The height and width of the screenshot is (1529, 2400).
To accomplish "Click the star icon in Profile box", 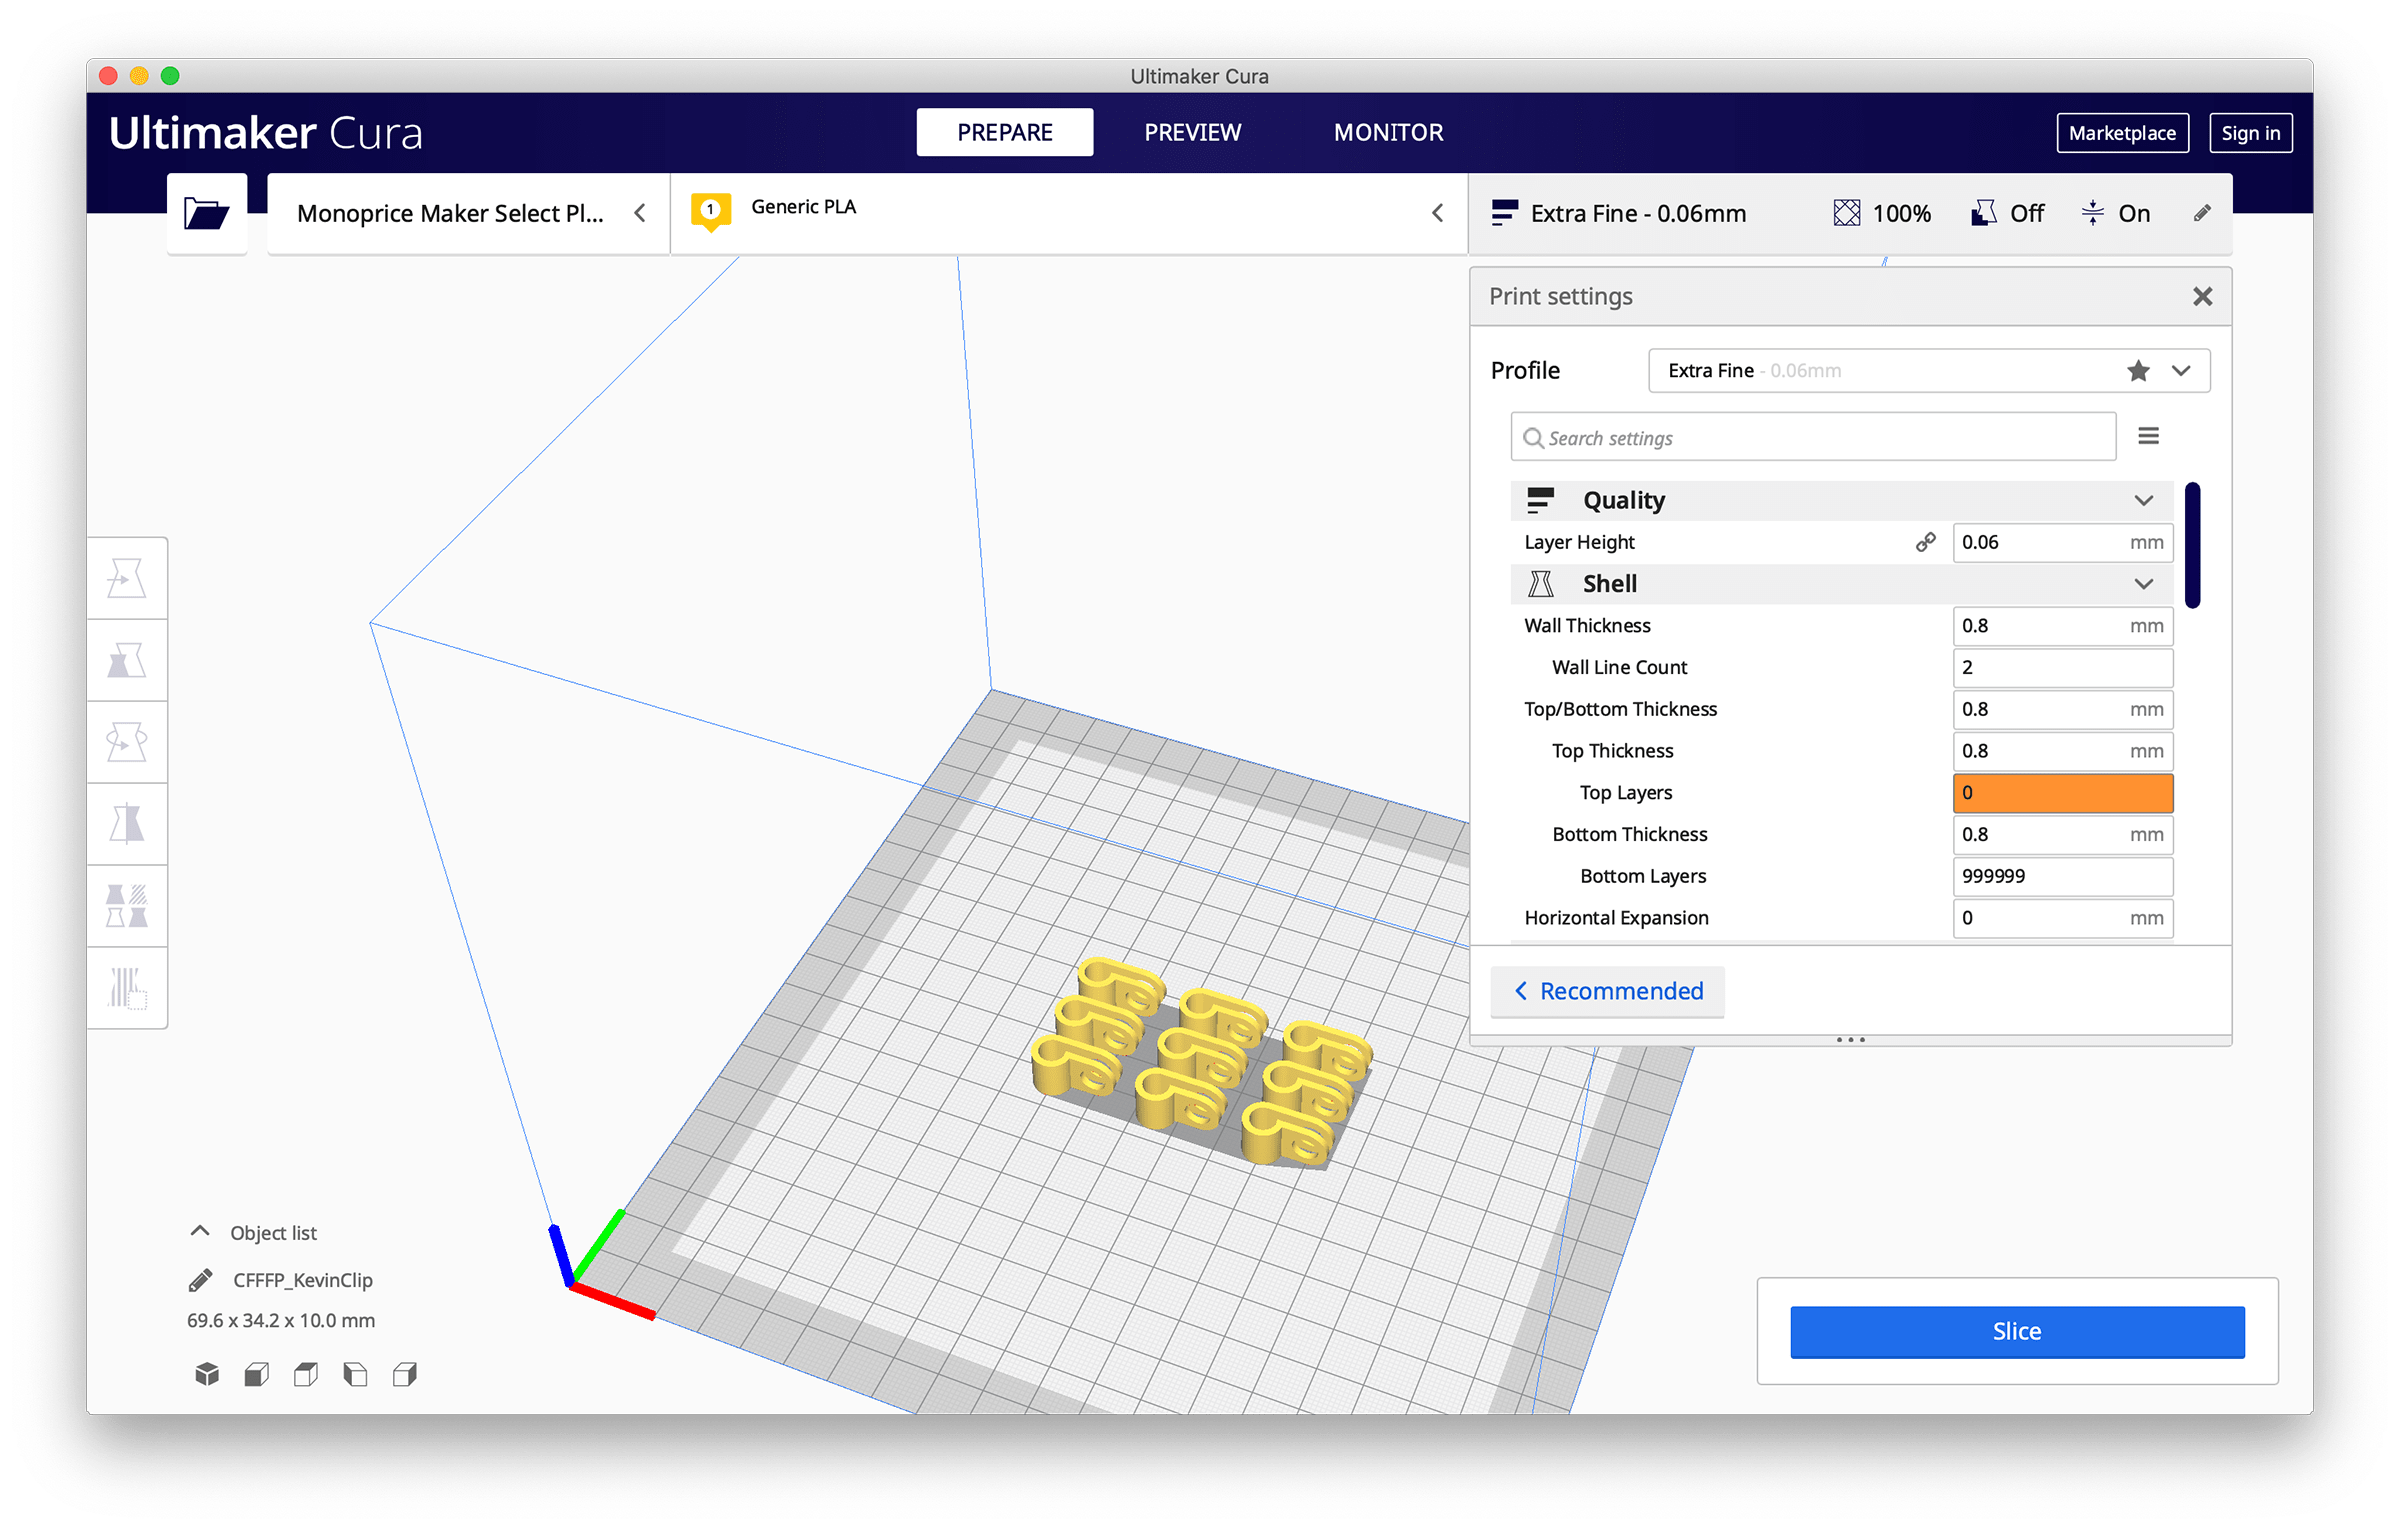I will [2138, 371].
